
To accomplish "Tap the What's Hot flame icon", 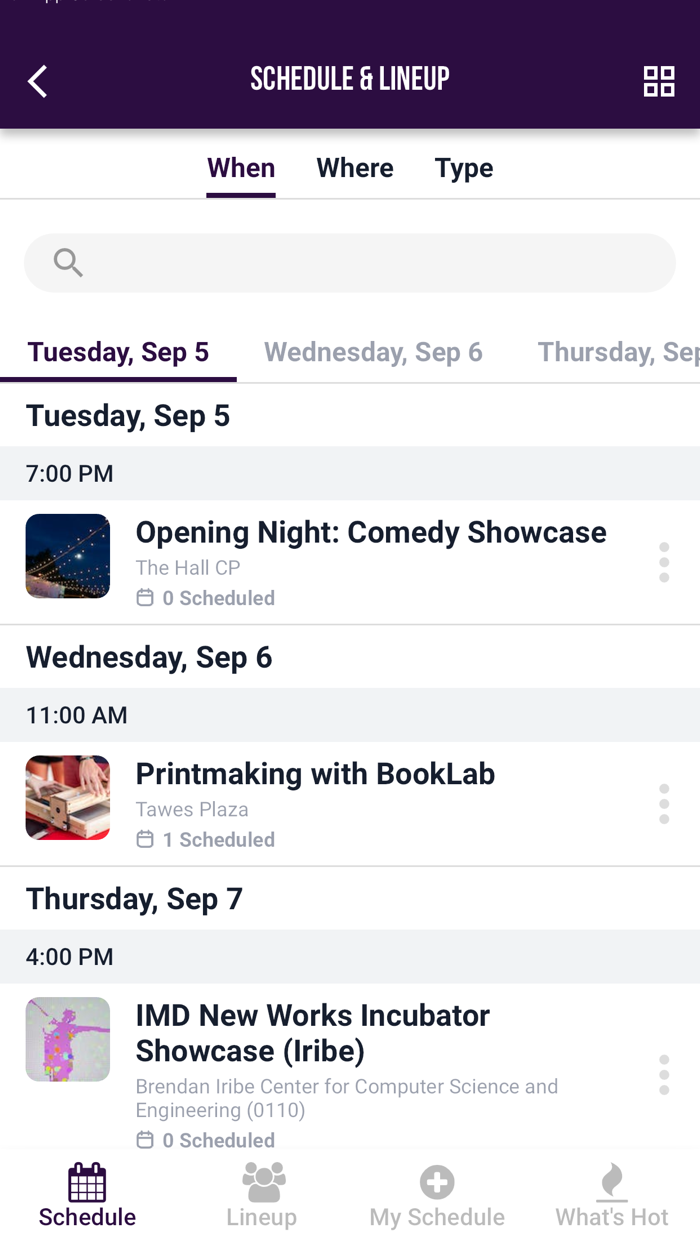I will 610,1182.
